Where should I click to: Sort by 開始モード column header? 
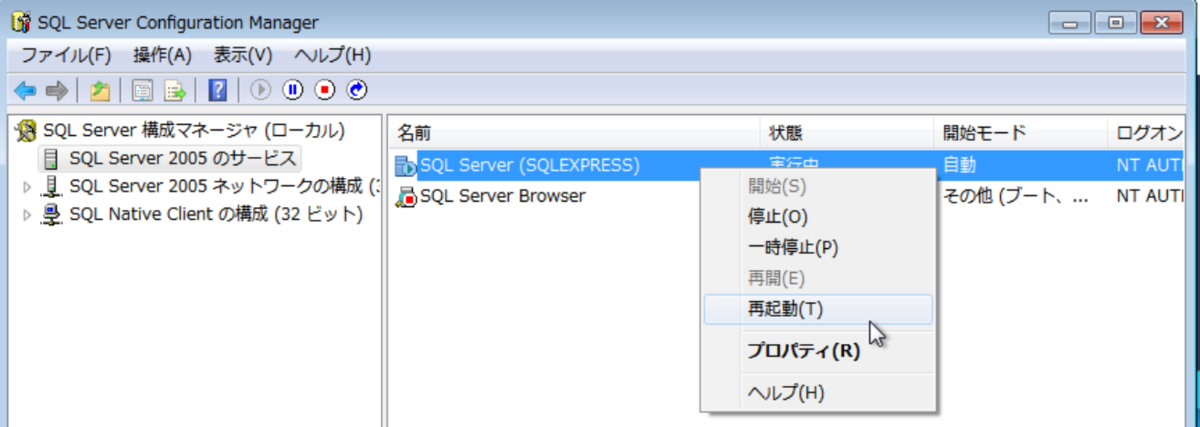pos(1021,133)
